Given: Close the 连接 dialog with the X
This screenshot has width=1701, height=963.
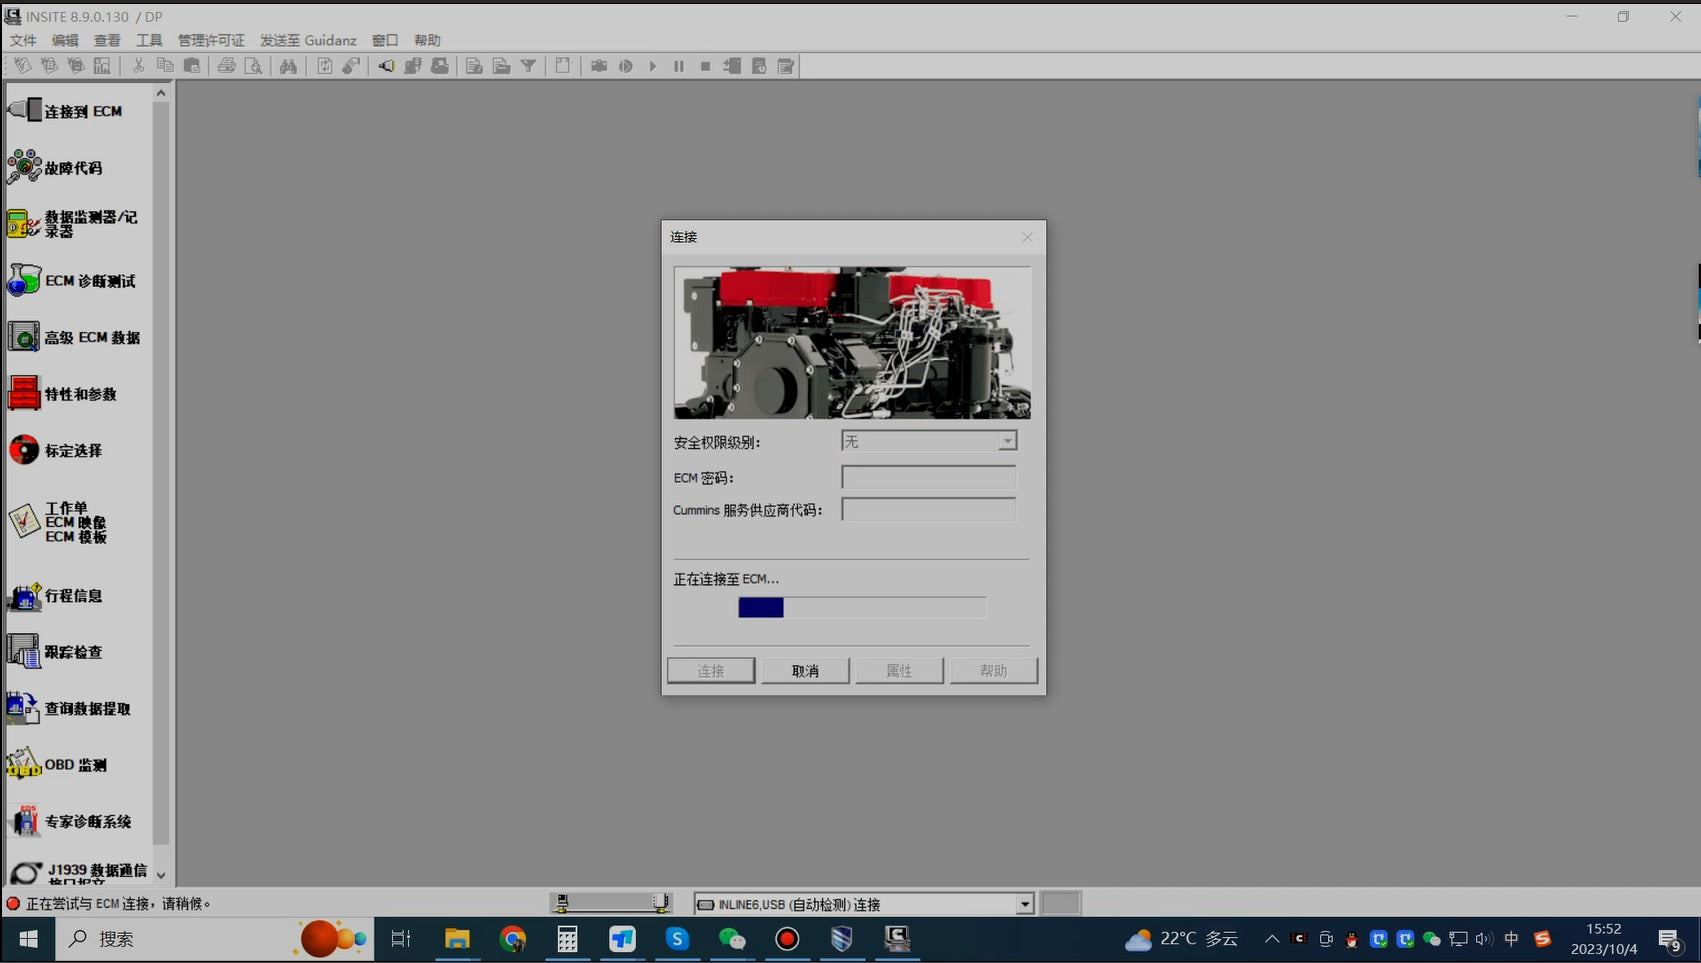Looking at the screenshot, I should click(1027, 237).
